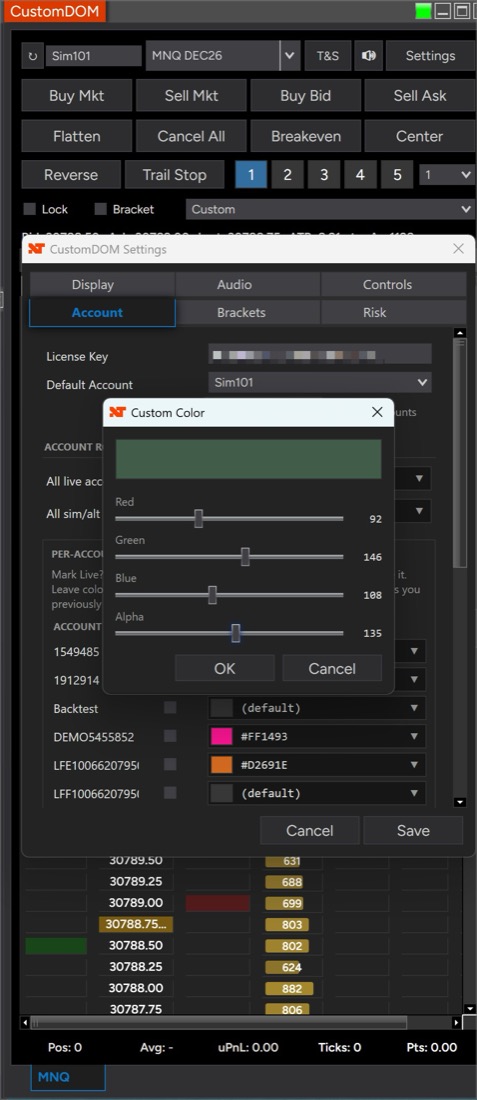Open the quantity dropdown showing 1
477x1100 pixels.
447,175
